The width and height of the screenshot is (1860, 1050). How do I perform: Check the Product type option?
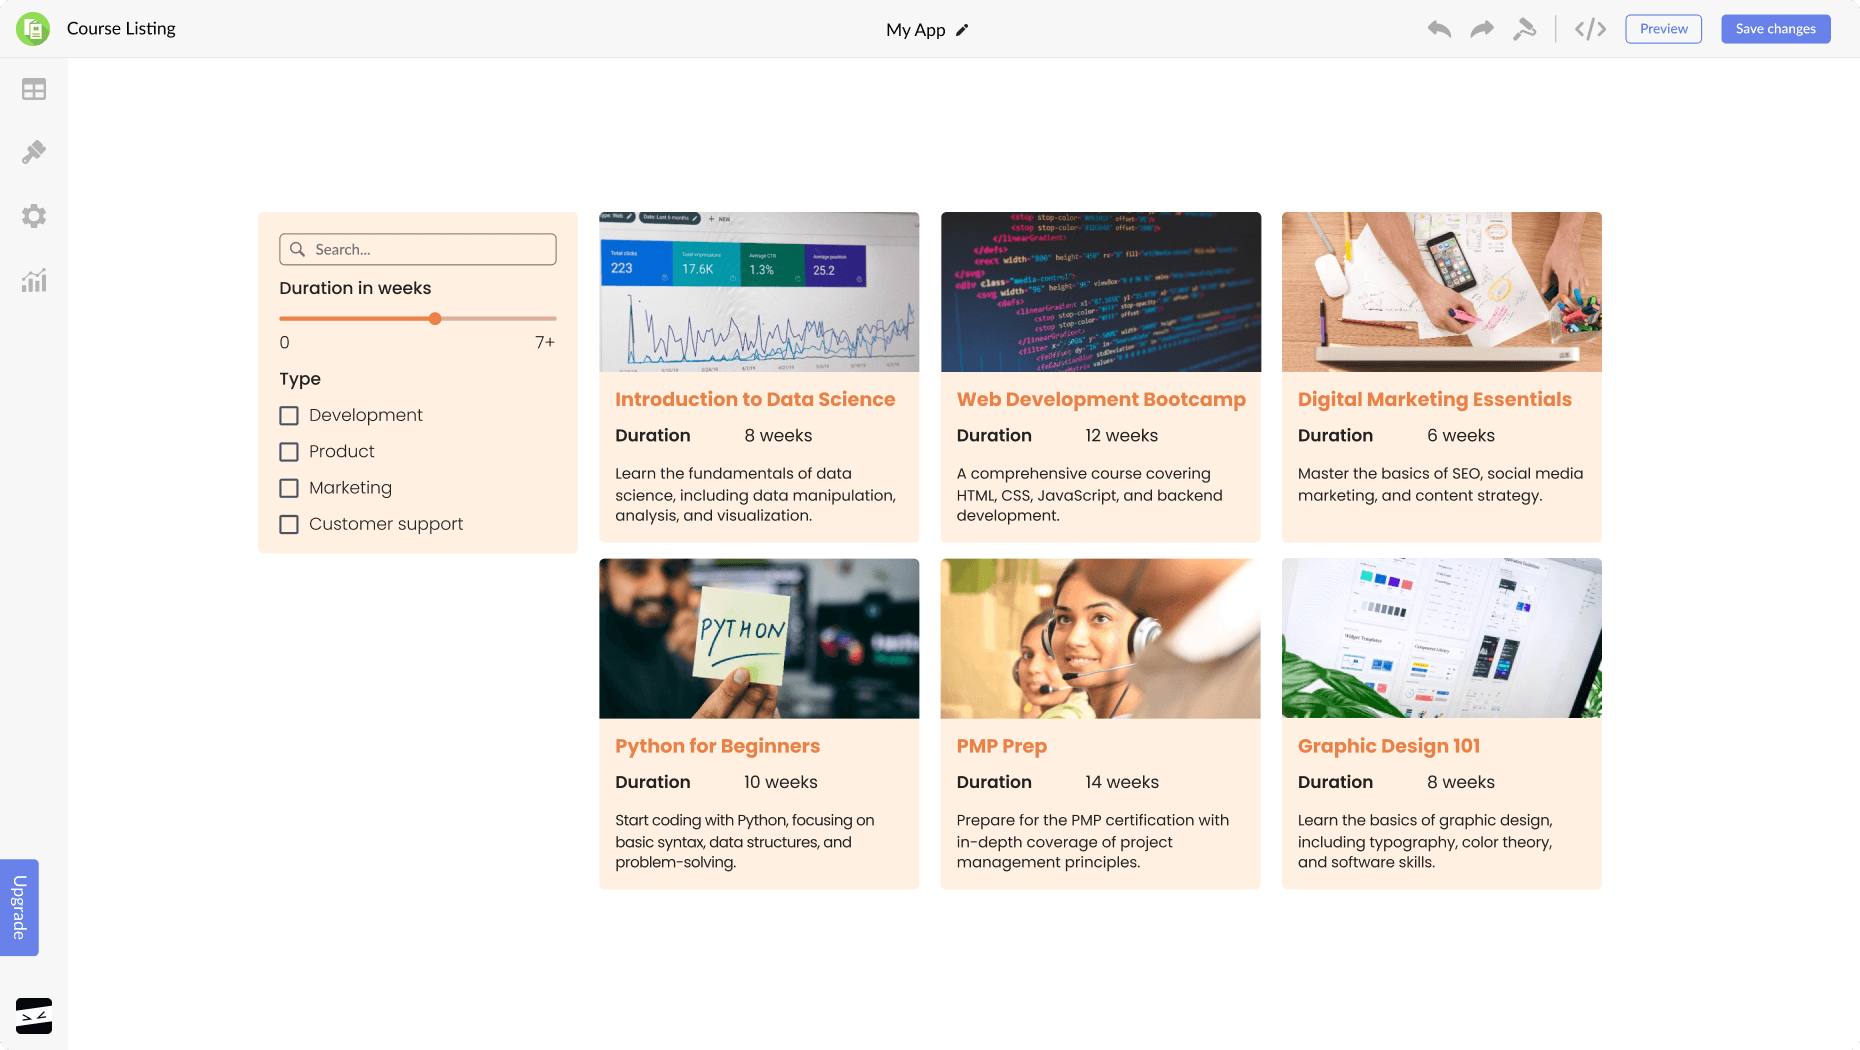[x=289, y=451]
